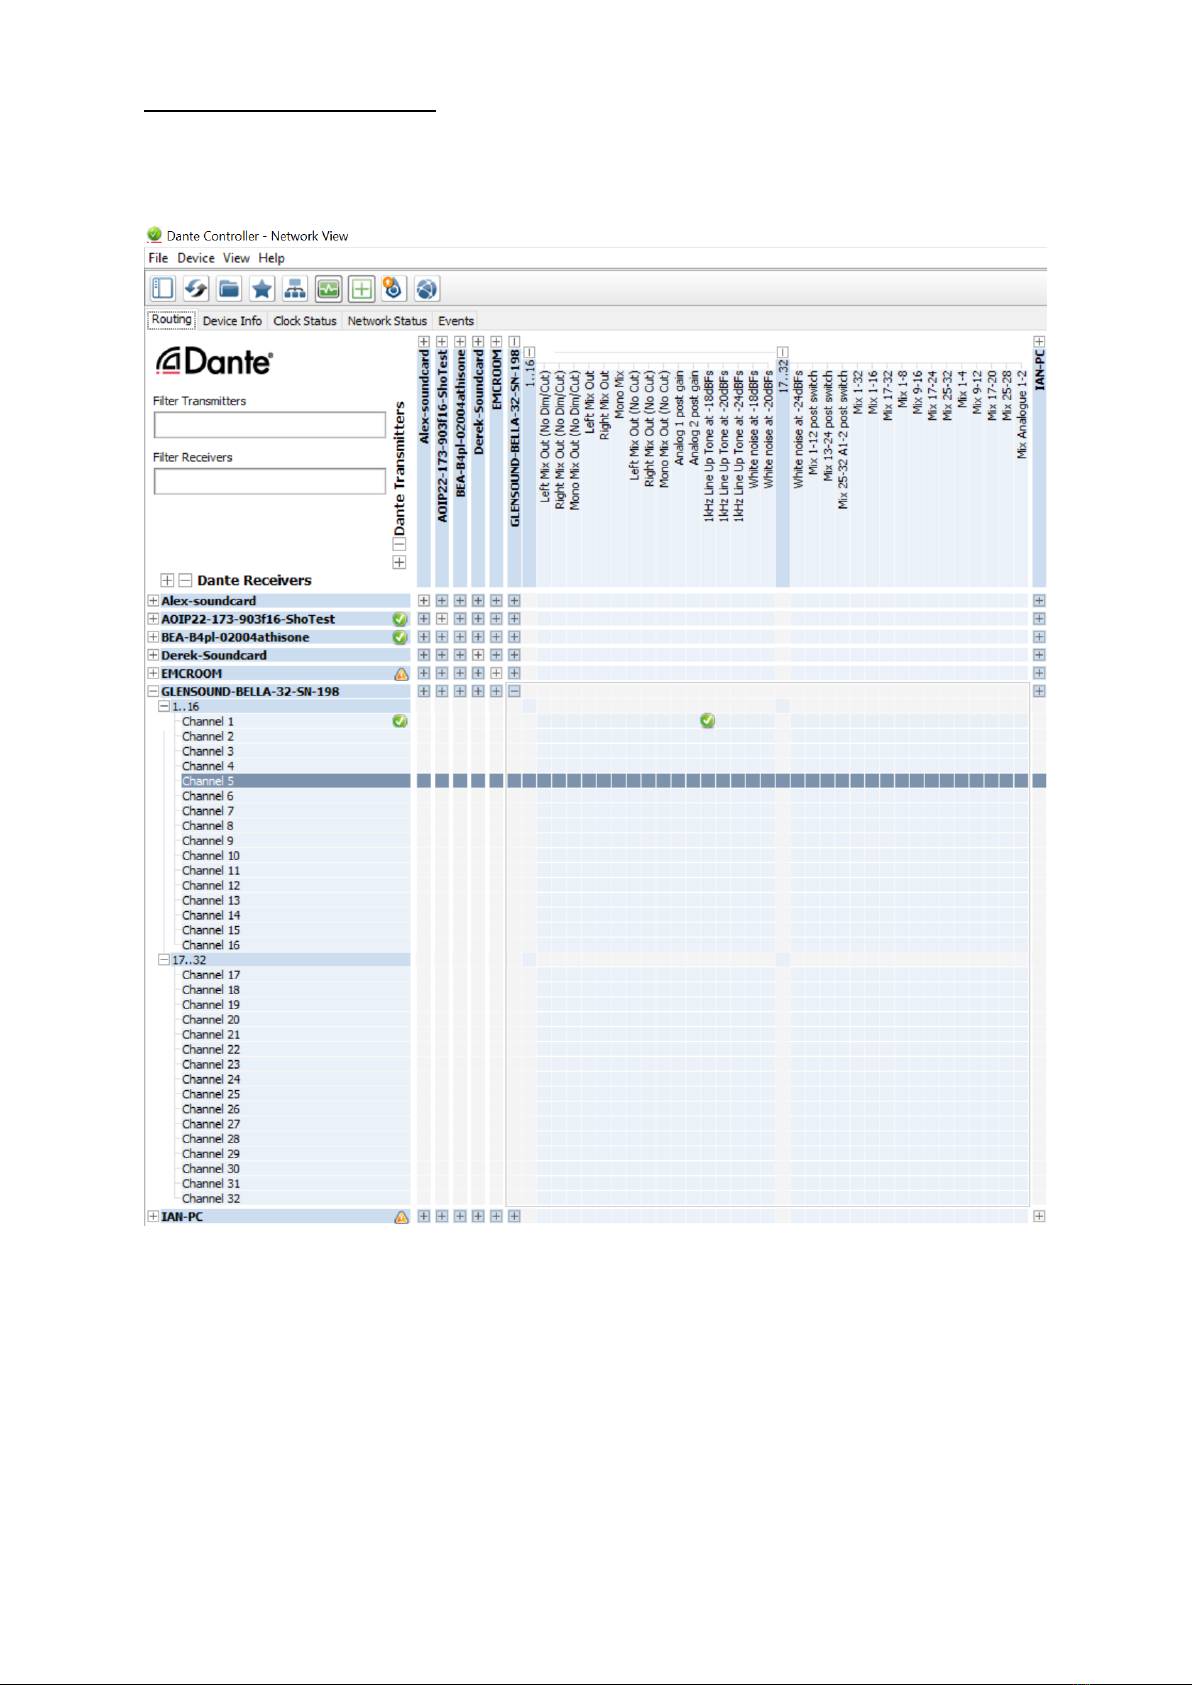The height and width of the screenshot is (1685, 1192).
Task: Click the 'Mix 1-32' transmitter label
Action: pos(858,393)
